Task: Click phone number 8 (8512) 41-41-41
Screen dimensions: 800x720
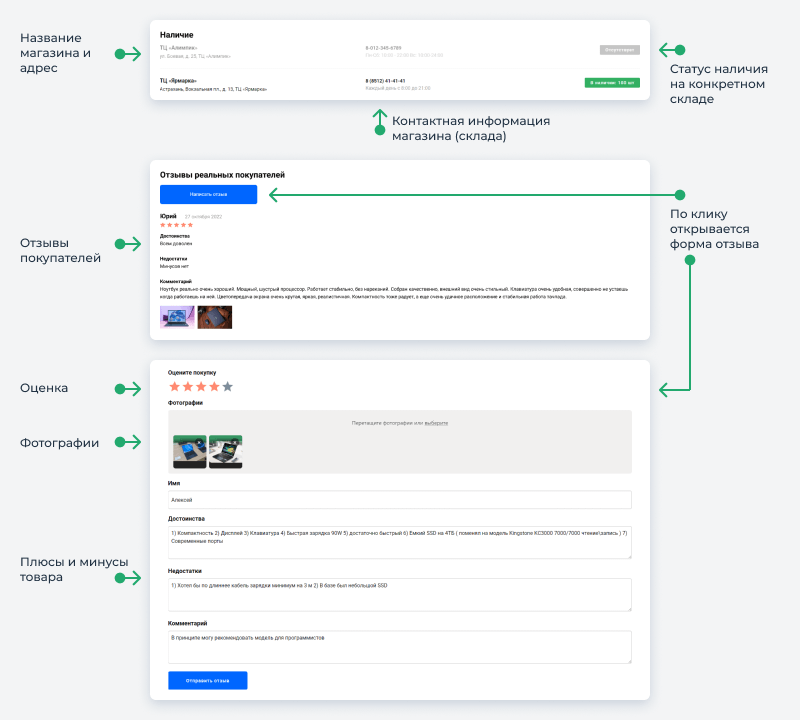Action: [385, 81]
